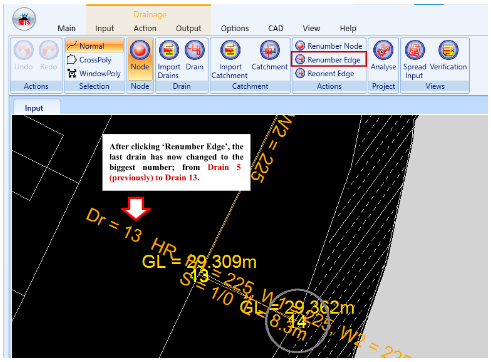Enable Normal selection mode
491x362 pixels.
pyautogui.click(x=94, y=46)
